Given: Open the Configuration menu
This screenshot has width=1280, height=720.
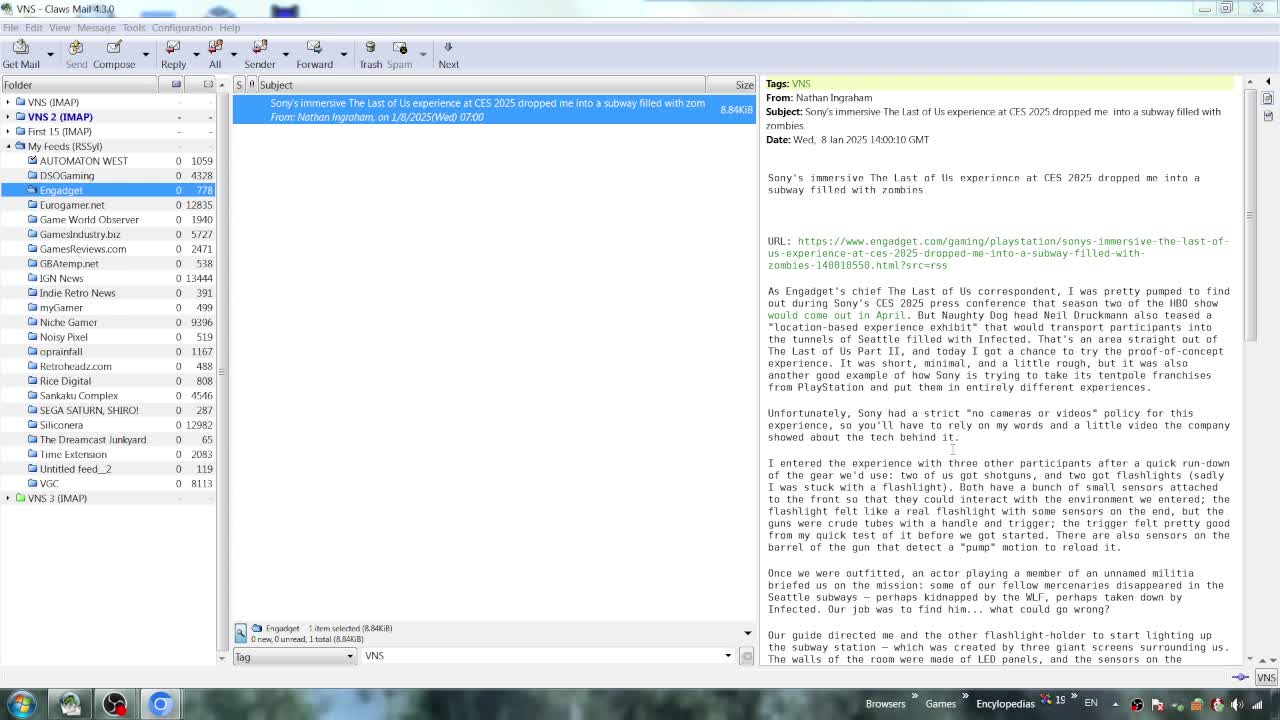Looking at the screenshot, I should pos(182,27).
